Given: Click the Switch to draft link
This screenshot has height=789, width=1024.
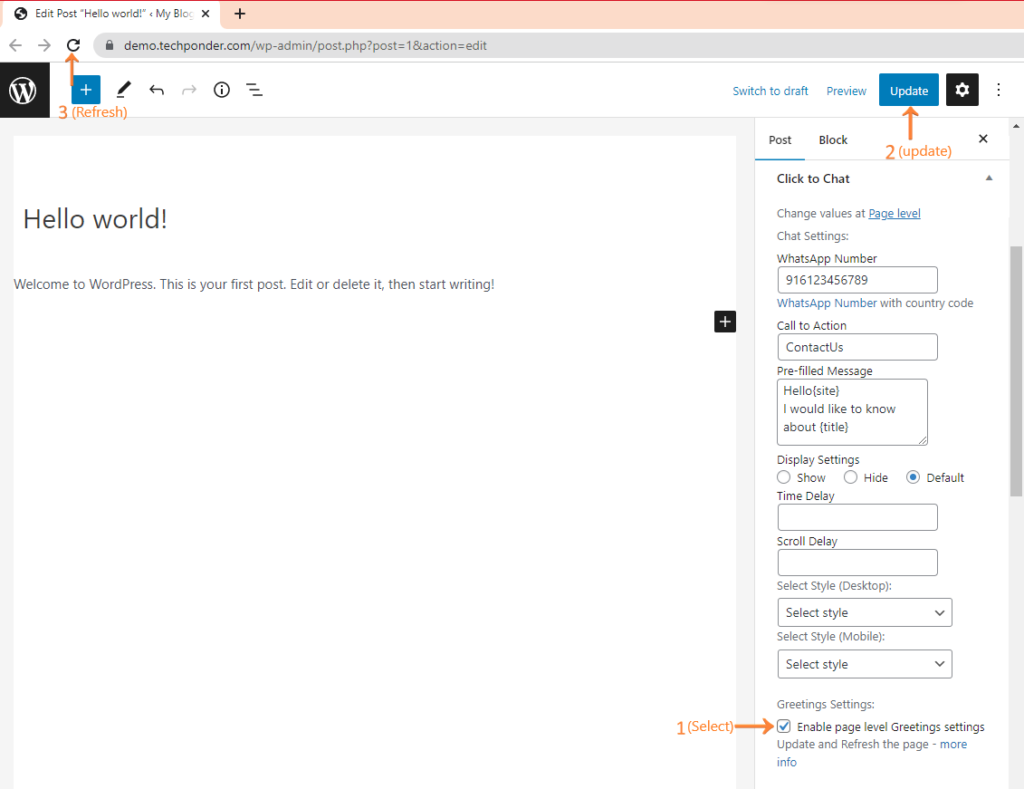Looking at the screenshot, I should pyautogui.click(x=770, y=91).
